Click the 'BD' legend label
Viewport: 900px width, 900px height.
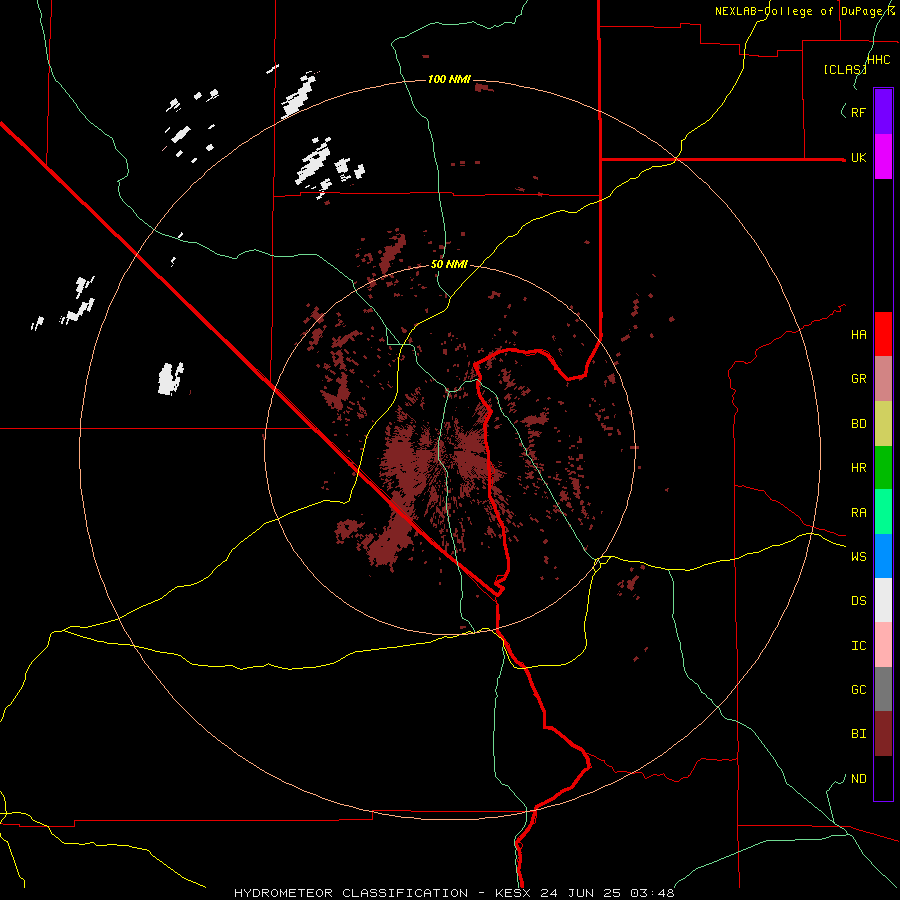858,424
